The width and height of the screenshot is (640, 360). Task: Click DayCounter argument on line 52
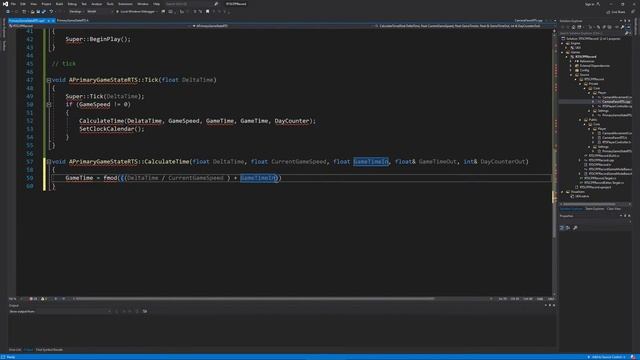point(292,121)
